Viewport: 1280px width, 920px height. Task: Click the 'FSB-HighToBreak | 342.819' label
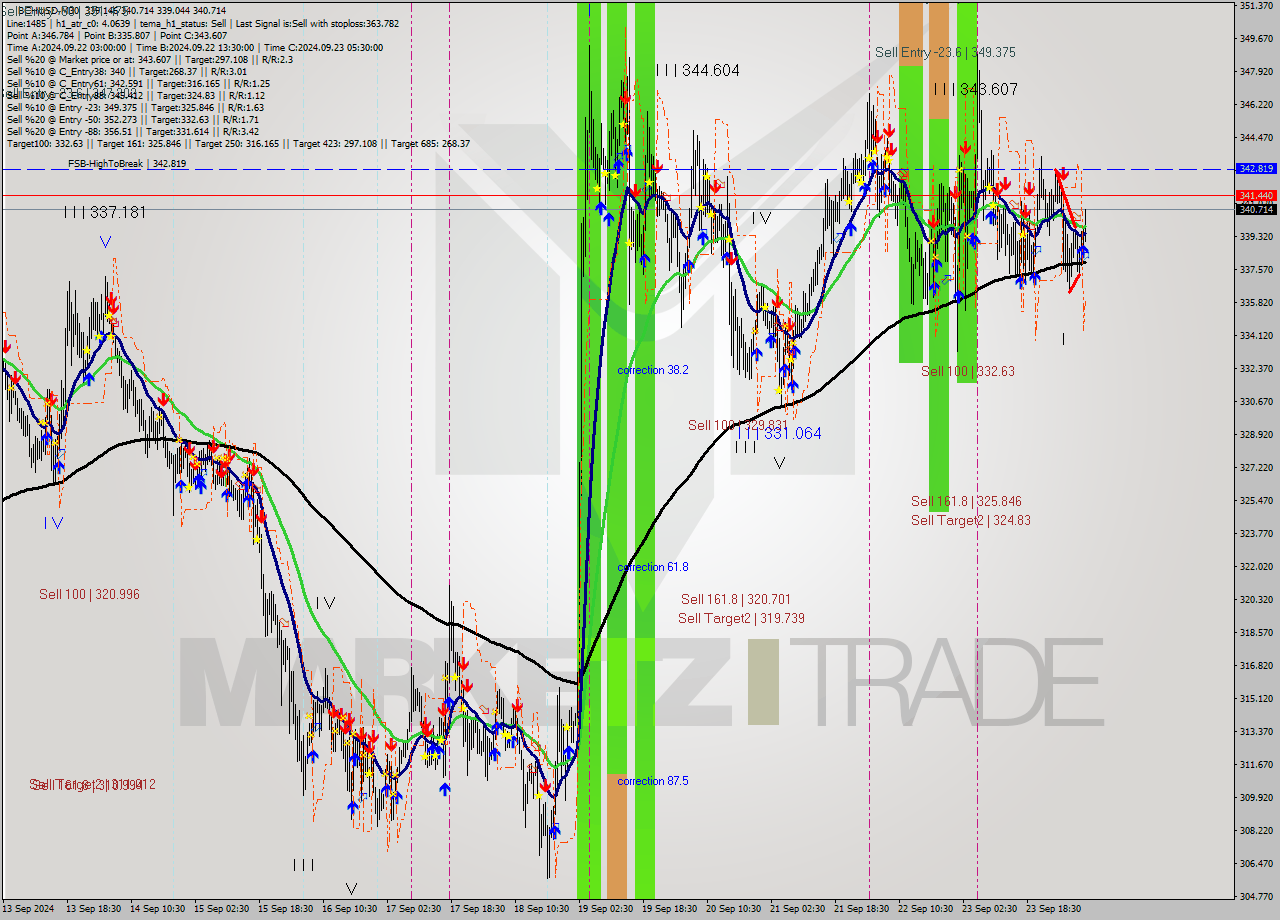tap(127, 163)
